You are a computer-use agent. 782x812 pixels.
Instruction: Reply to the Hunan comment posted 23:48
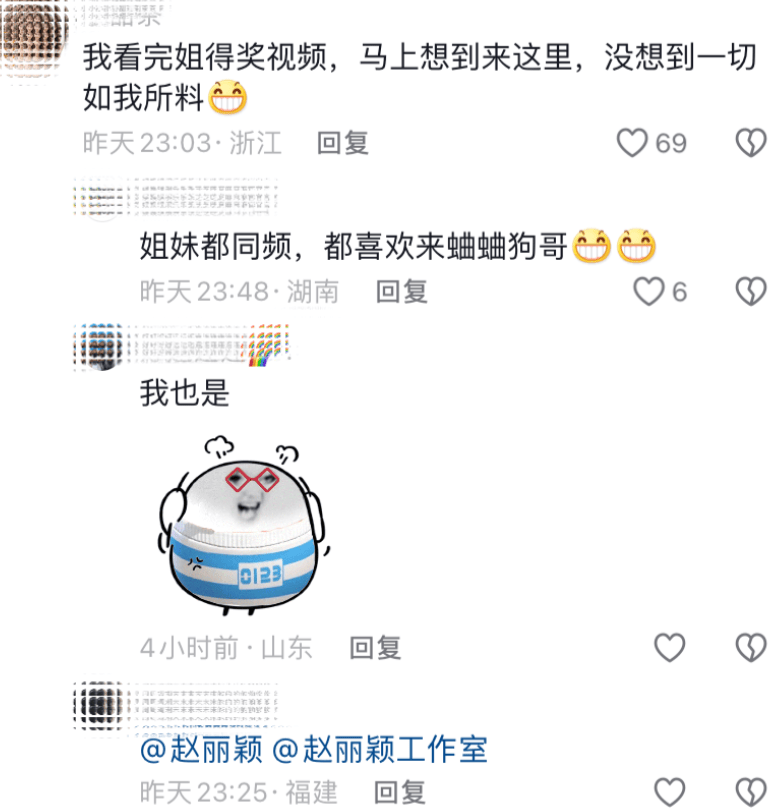pos(401,292)
